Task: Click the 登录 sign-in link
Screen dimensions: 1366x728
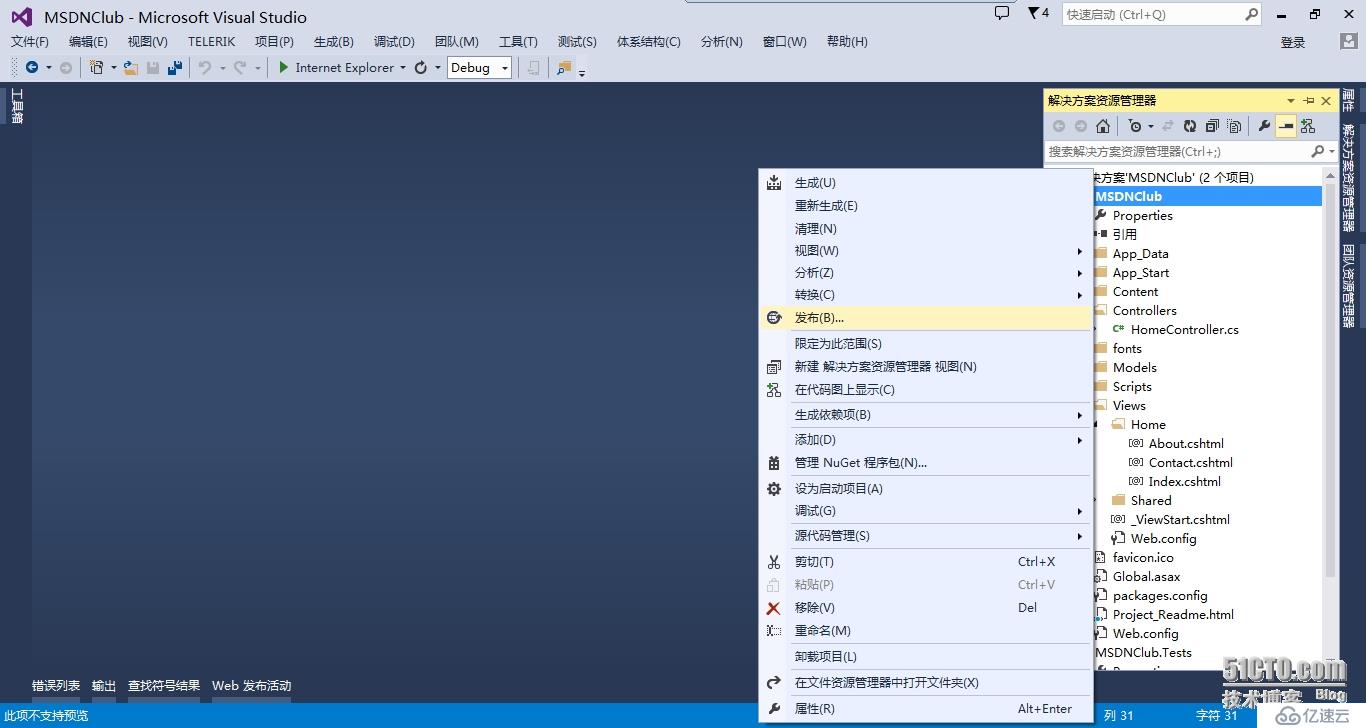Action: (x=1293, y=42)
